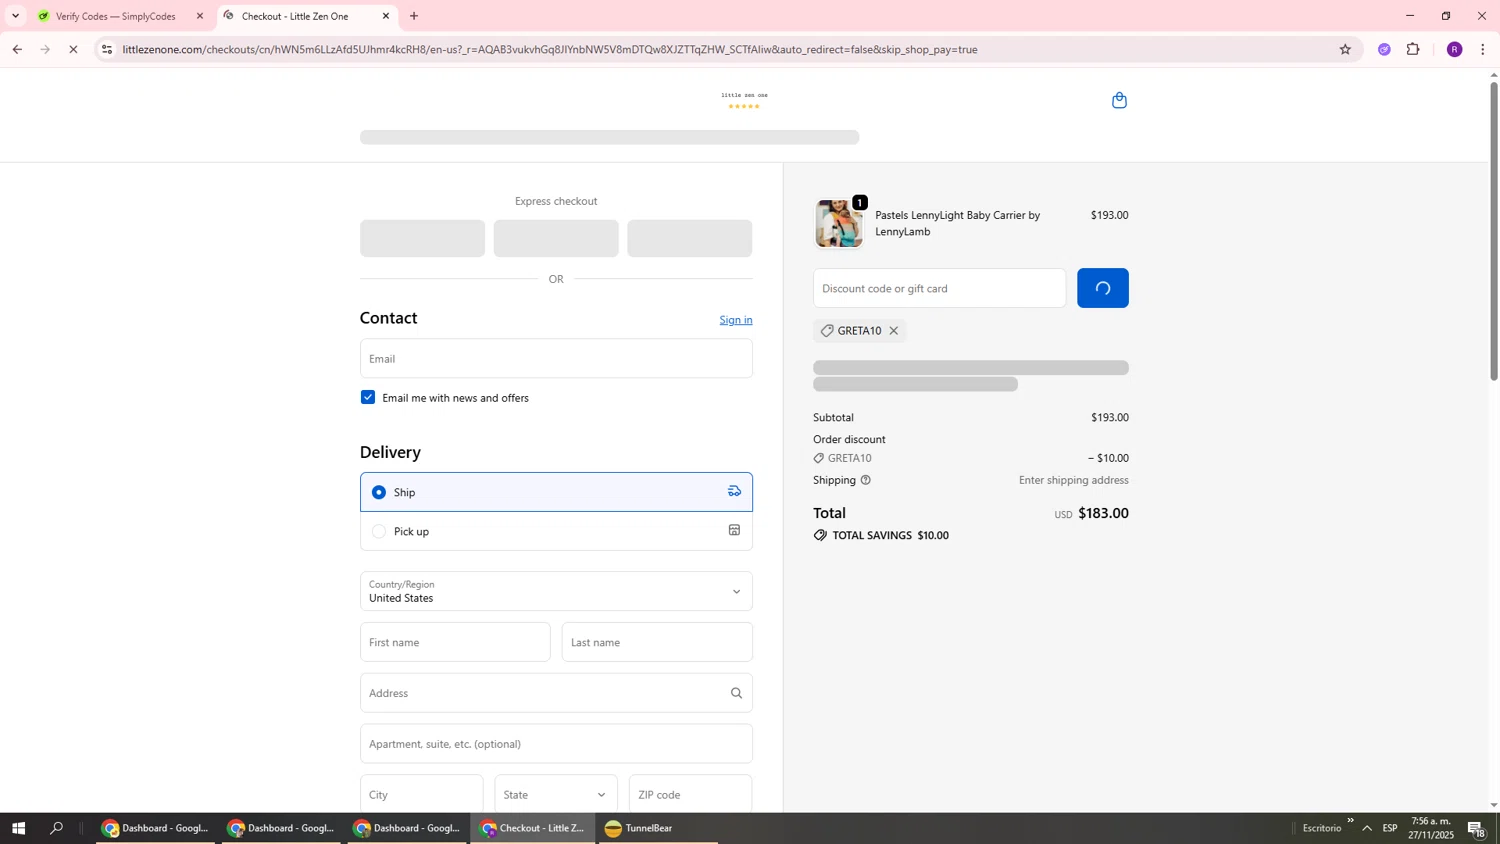Screen dimensions: 1500x844
Task: Click the Sign in link
Action: pos(736,320)
